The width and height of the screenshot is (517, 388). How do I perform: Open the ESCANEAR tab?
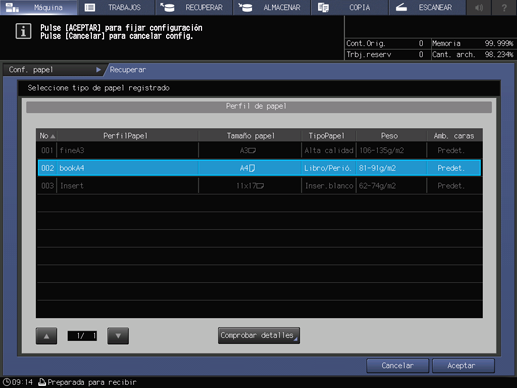[427, 7]
